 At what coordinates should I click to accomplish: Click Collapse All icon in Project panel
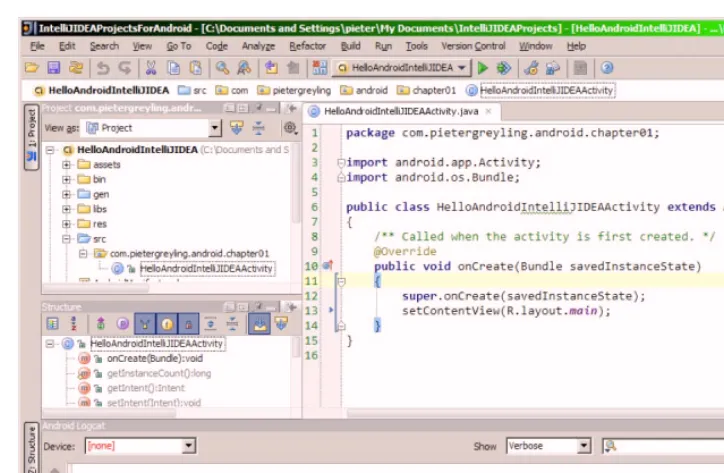(x=259, y=128)
